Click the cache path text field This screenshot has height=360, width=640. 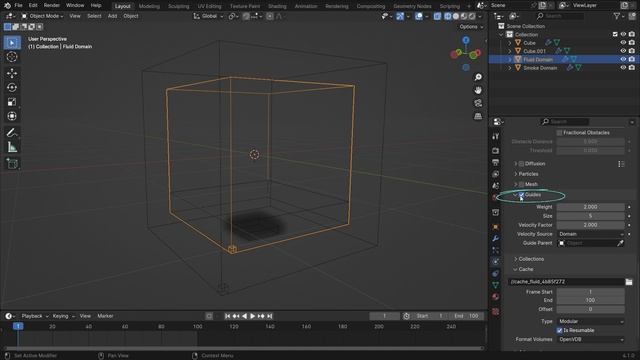pos(566,282)
